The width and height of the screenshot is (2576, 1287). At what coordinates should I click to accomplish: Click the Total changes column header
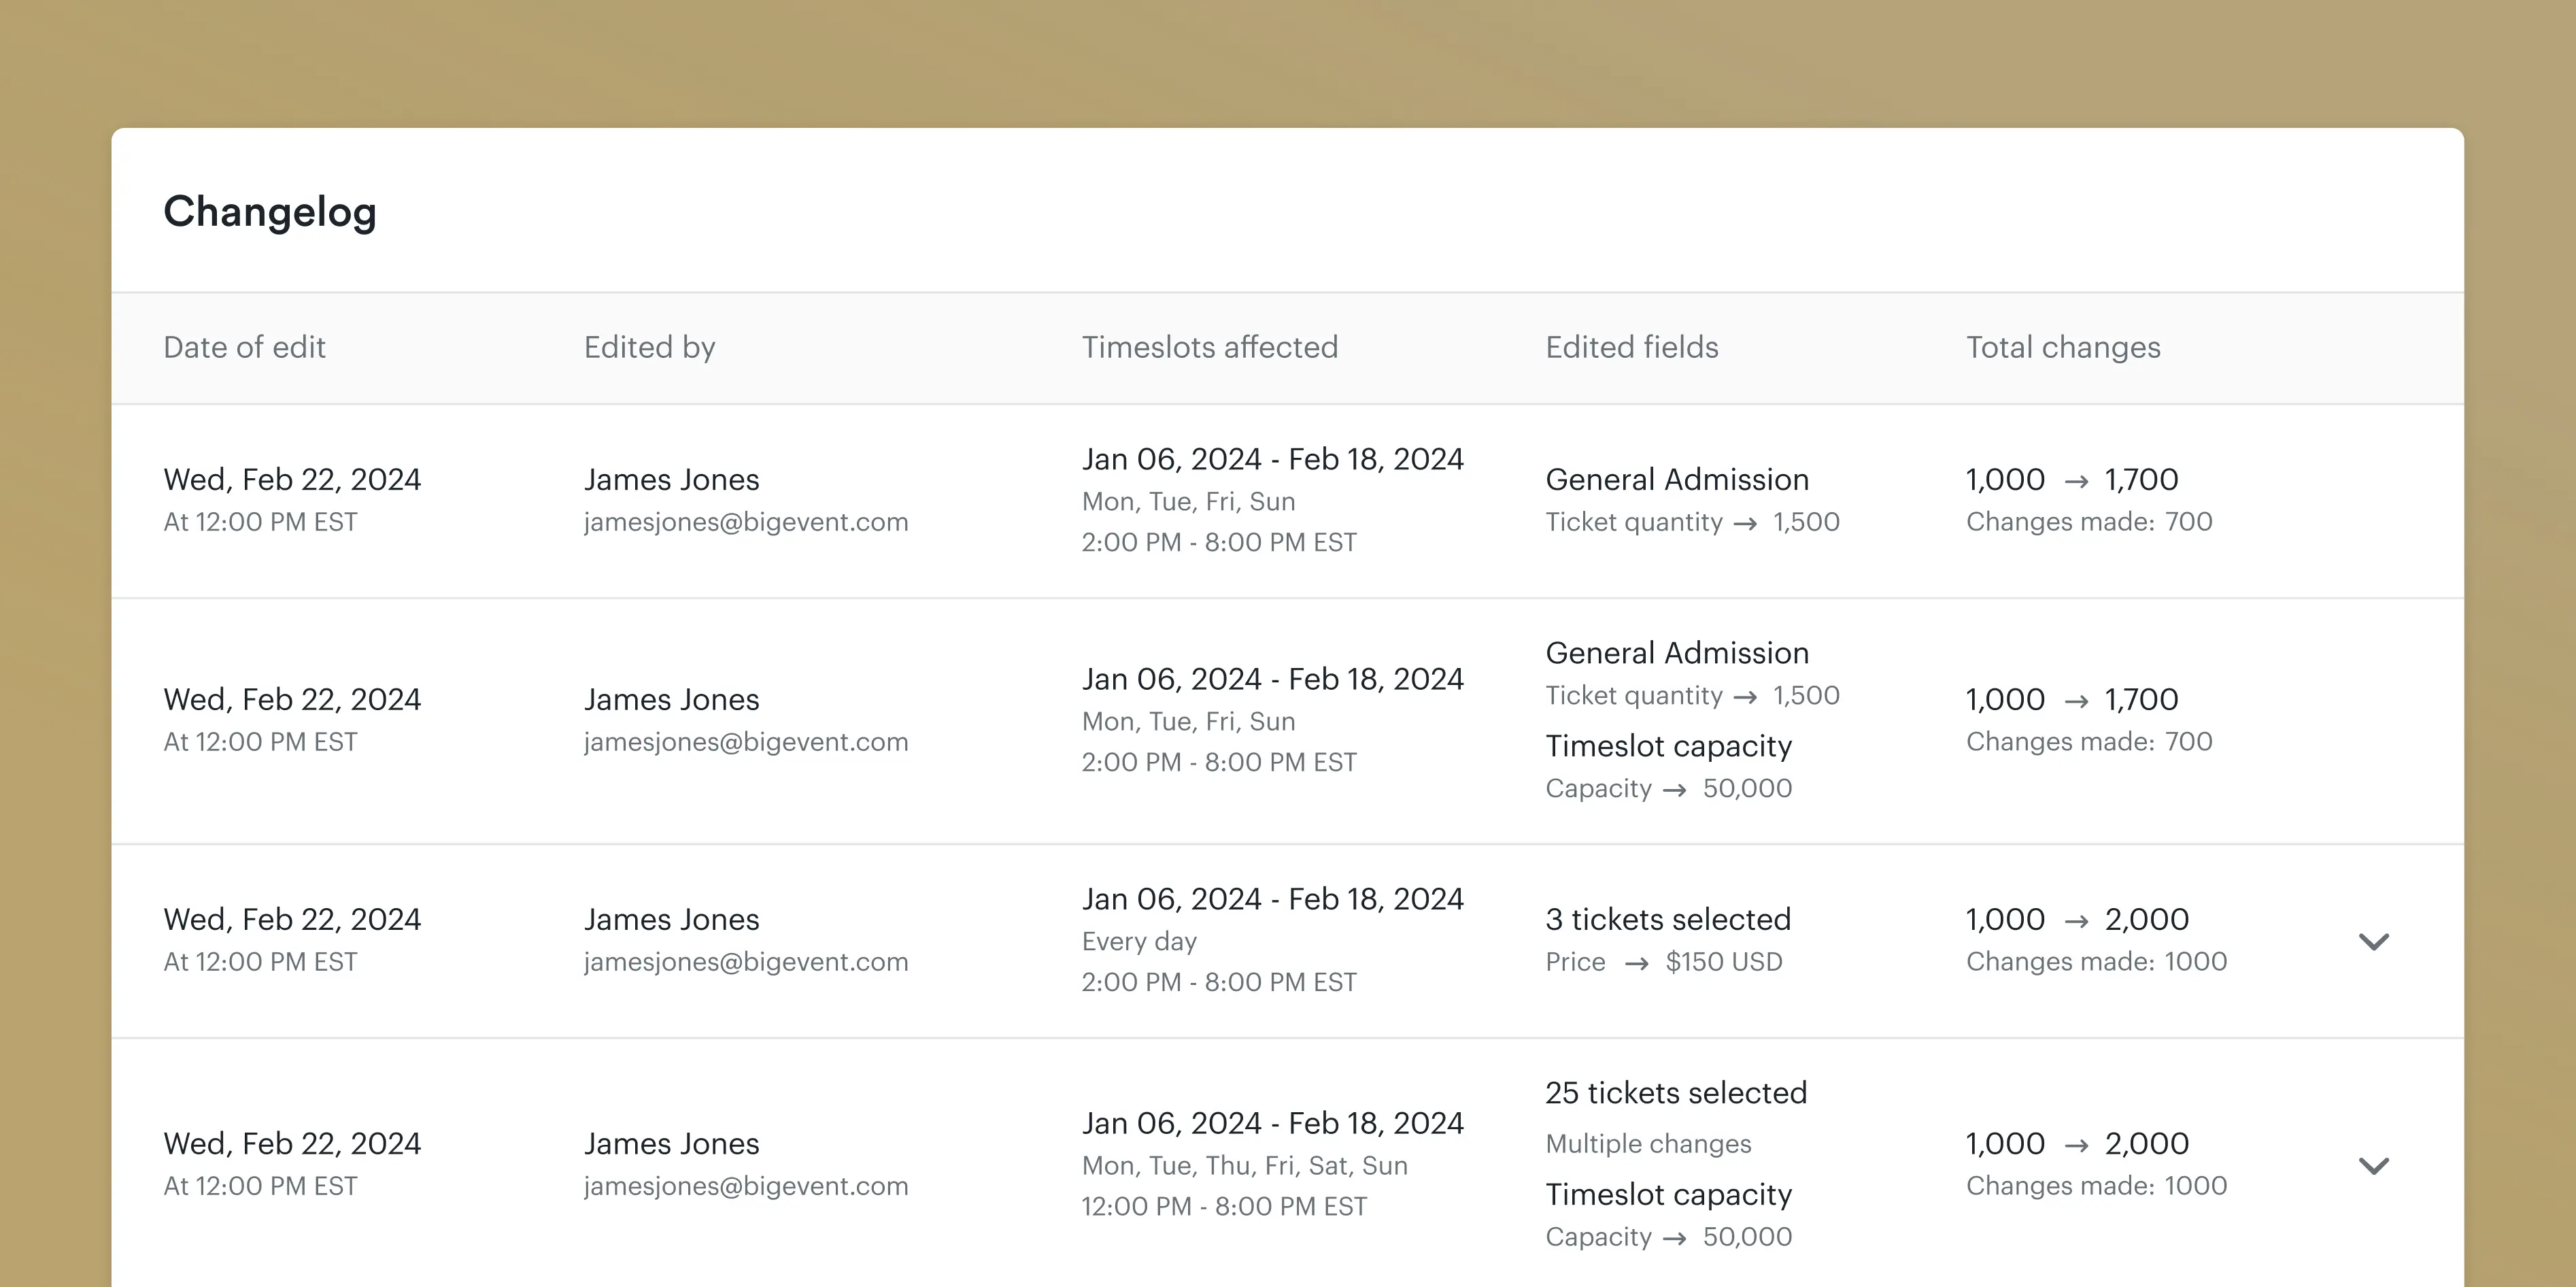point(2062,347)
